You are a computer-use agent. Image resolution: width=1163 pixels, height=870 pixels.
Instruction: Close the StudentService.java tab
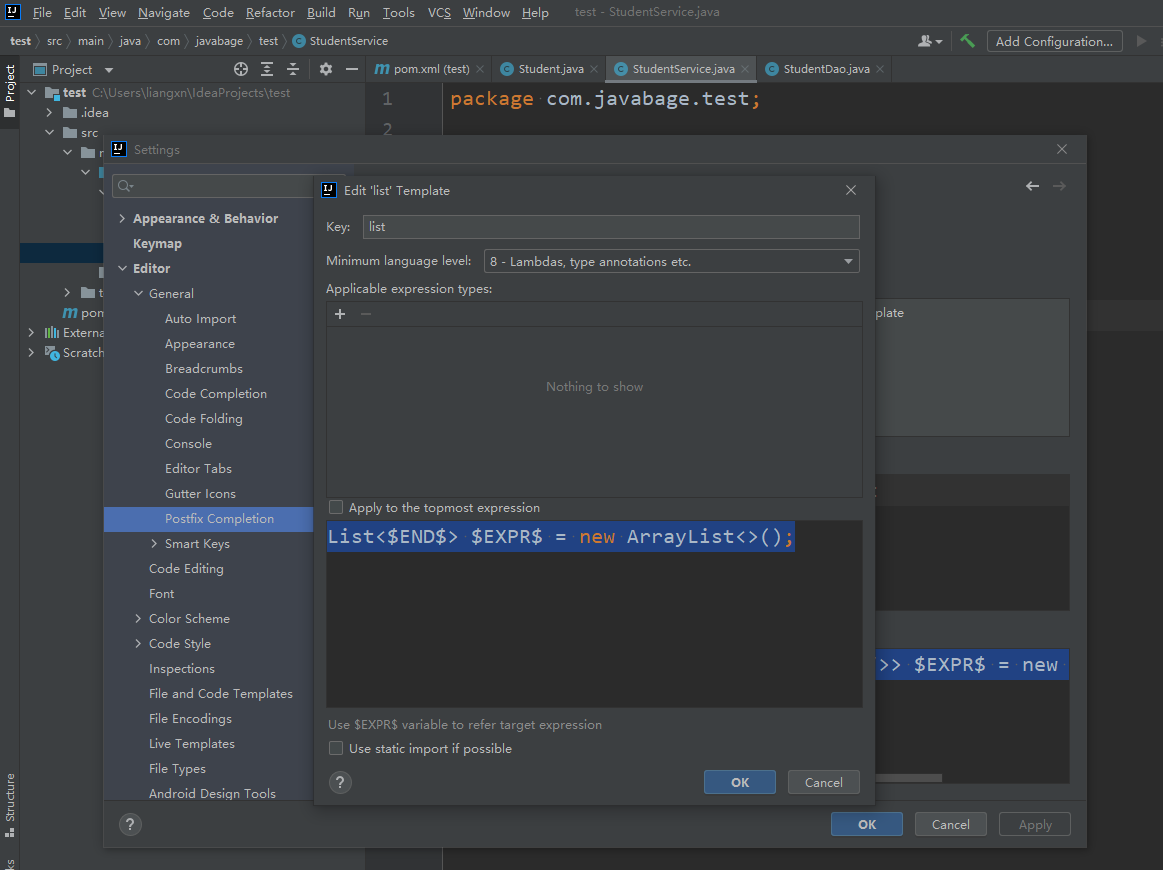pos(745,69)
